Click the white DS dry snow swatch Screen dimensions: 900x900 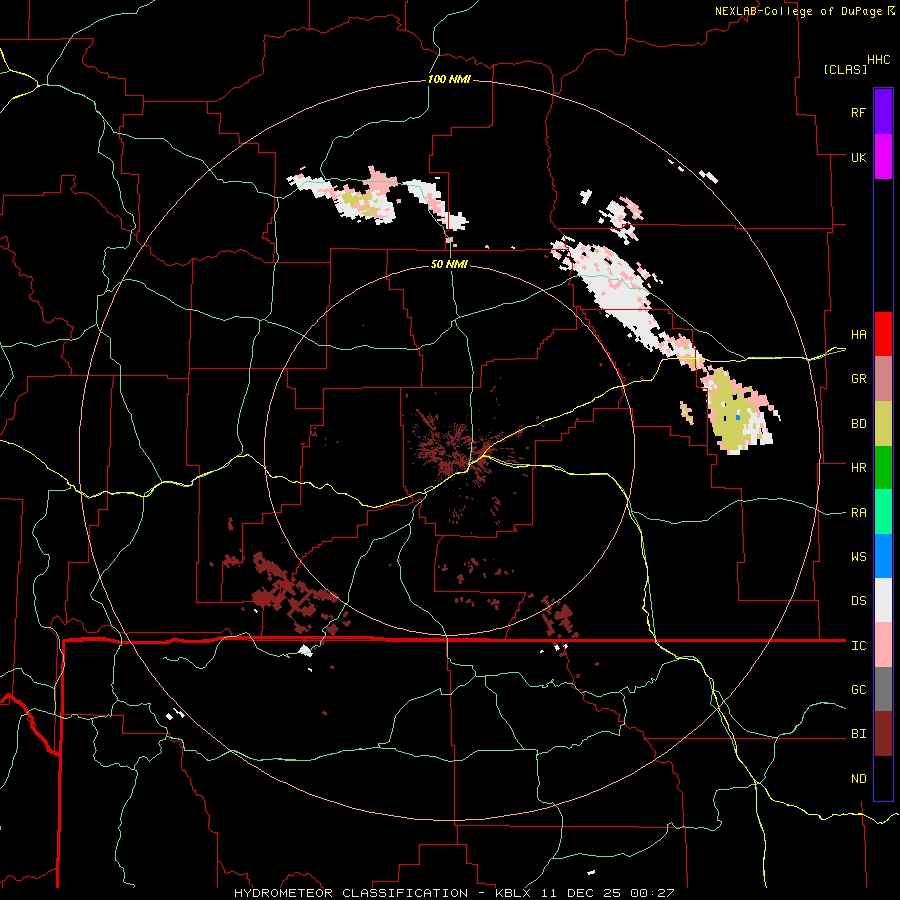(x=883, y=600)
